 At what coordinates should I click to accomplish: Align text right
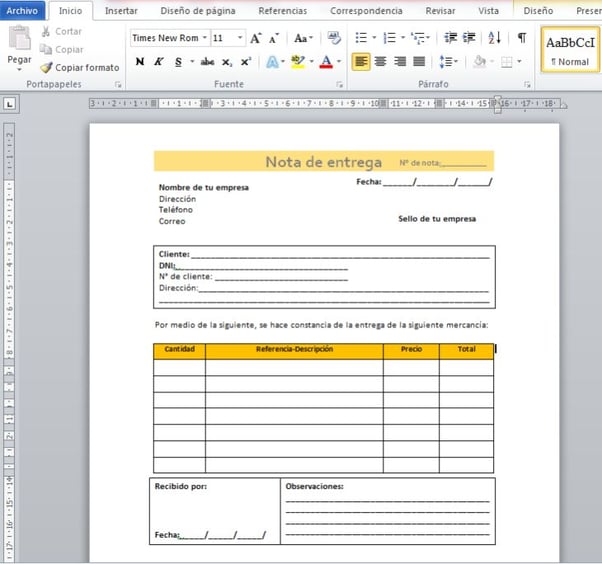click(400, 61)
